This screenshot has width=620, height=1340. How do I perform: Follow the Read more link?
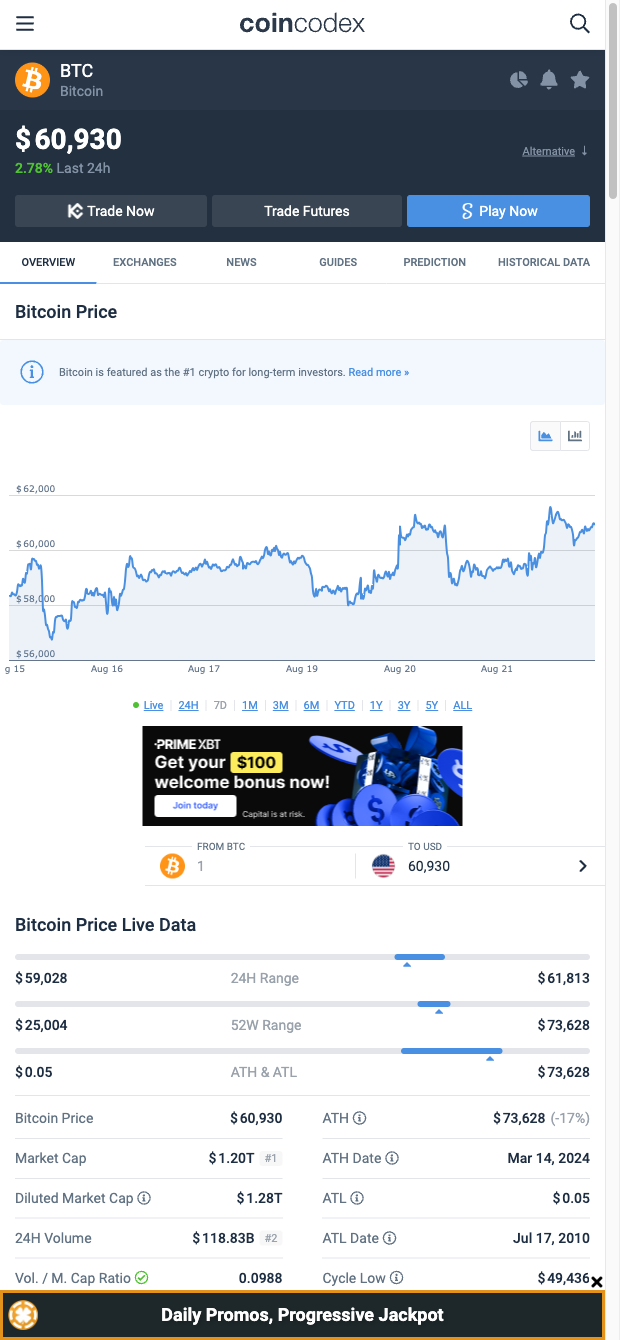tap(378, 372)
